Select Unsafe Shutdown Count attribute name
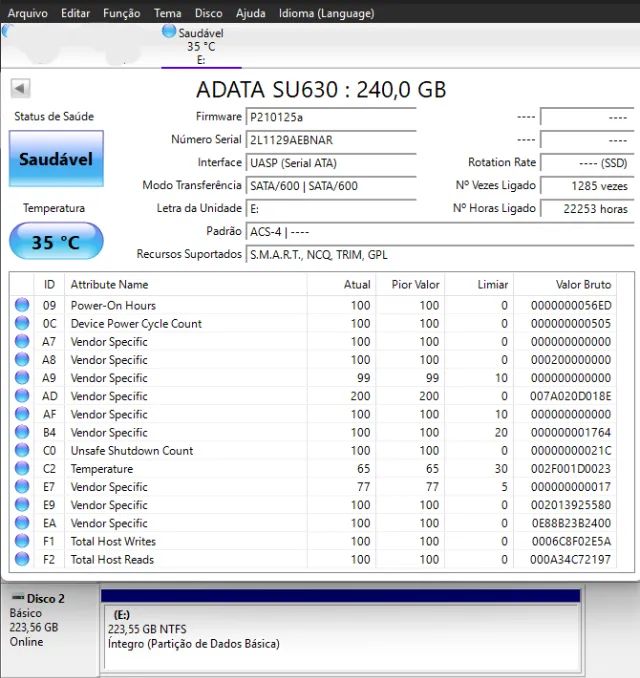 [132, 451]
